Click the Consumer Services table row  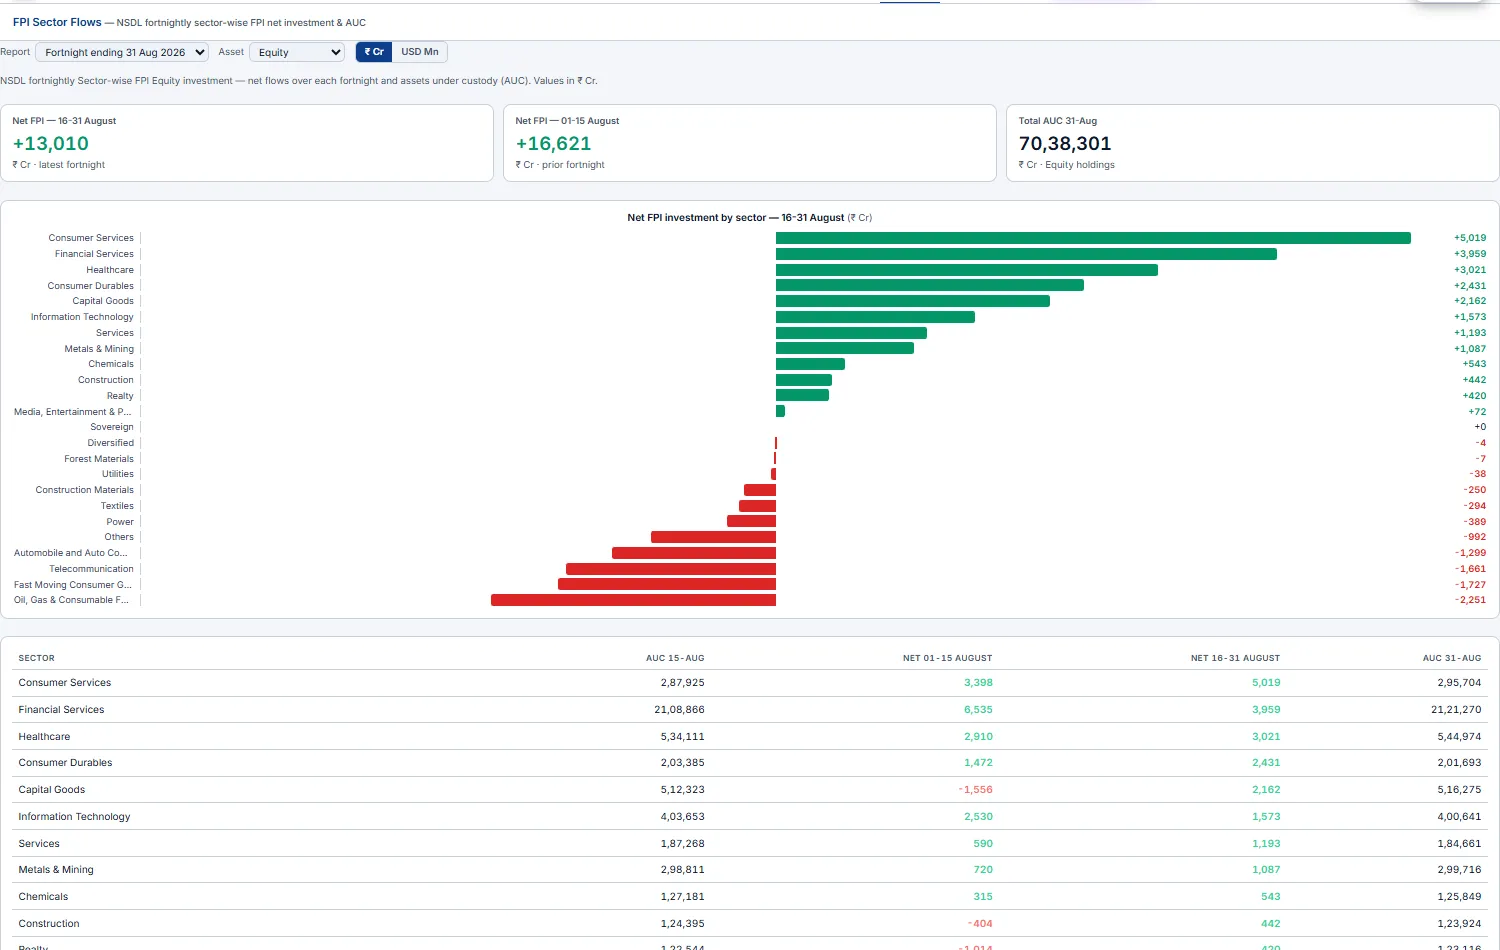point(750,683)
